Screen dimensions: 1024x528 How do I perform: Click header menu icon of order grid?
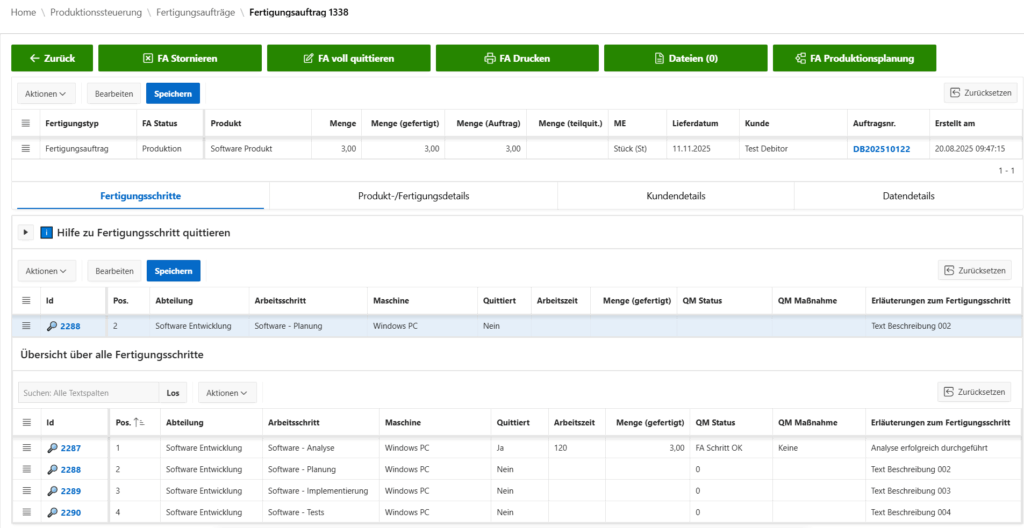26,123
